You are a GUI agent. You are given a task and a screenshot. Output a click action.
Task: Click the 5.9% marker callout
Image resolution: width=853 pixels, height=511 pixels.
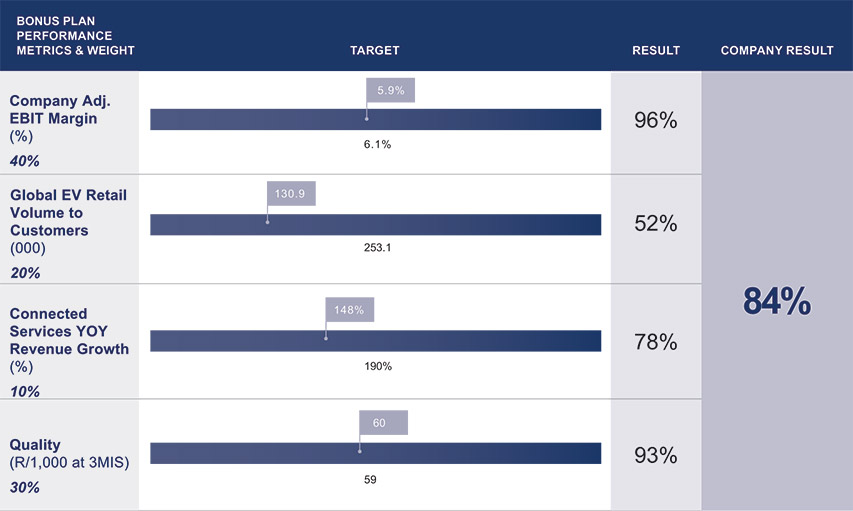tap(390, 90)
